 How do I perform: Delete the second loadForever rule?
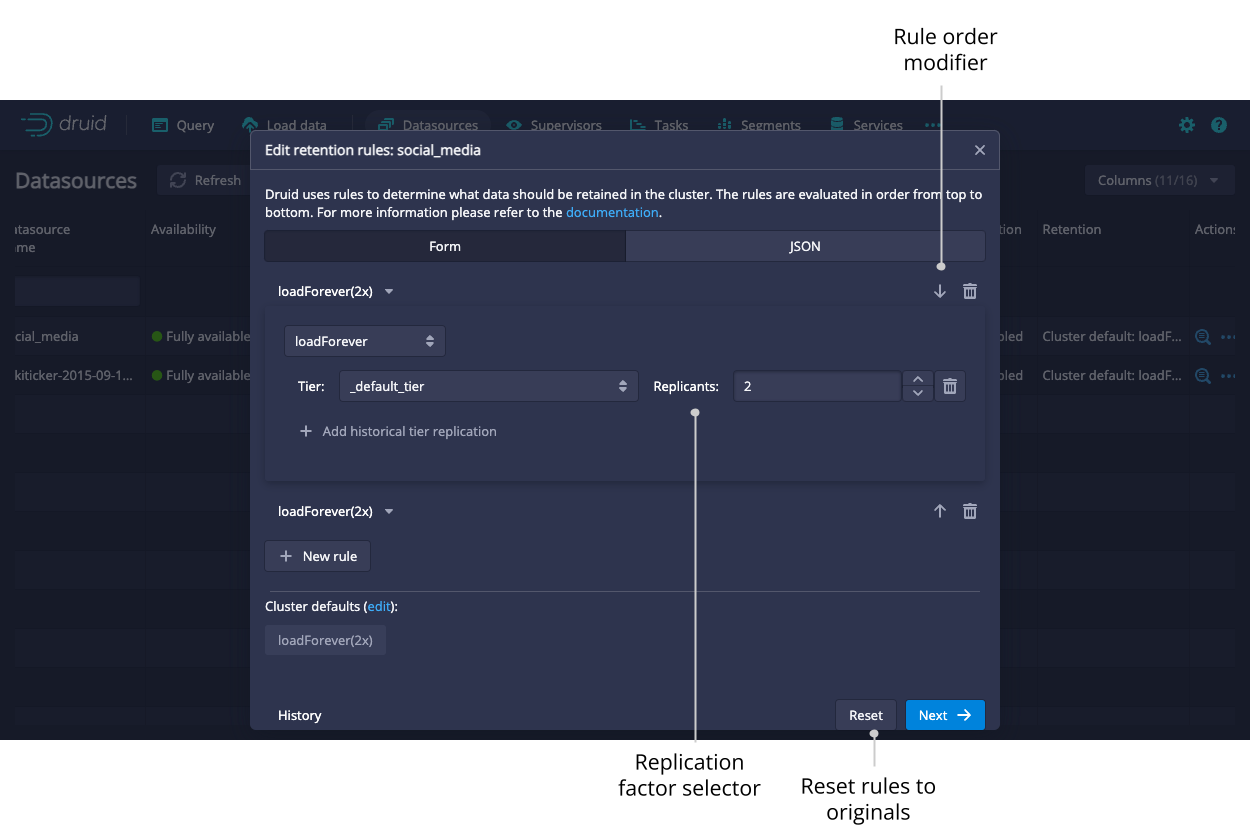point(969,511)
